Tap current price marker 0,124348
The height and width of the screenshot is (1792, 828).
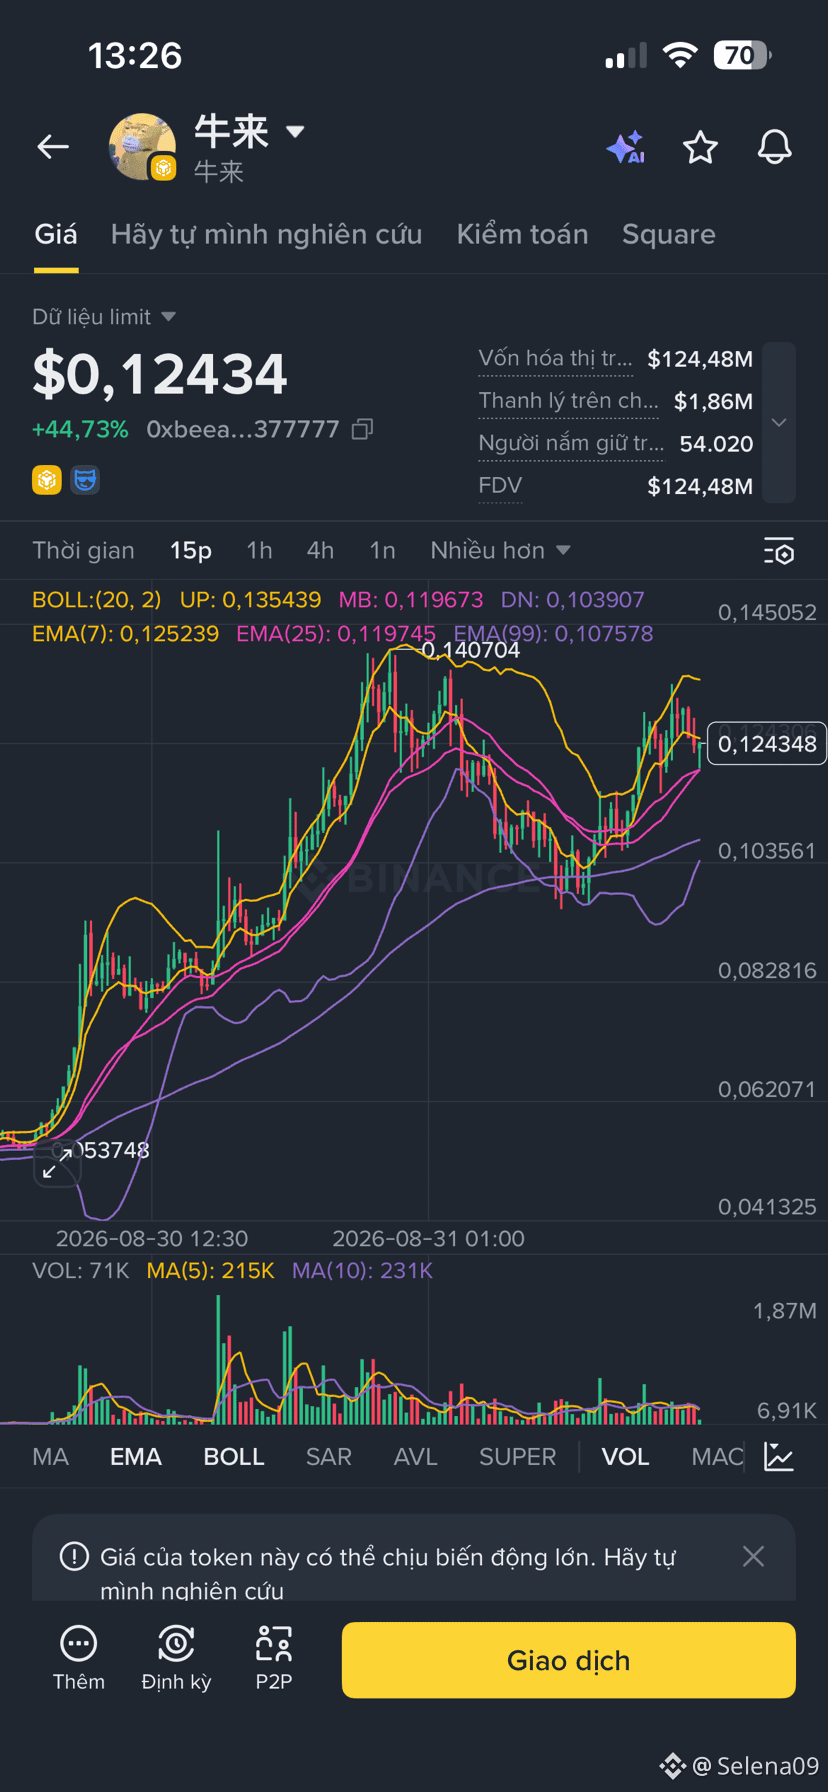pyautogui.click(x=767, y=743)
